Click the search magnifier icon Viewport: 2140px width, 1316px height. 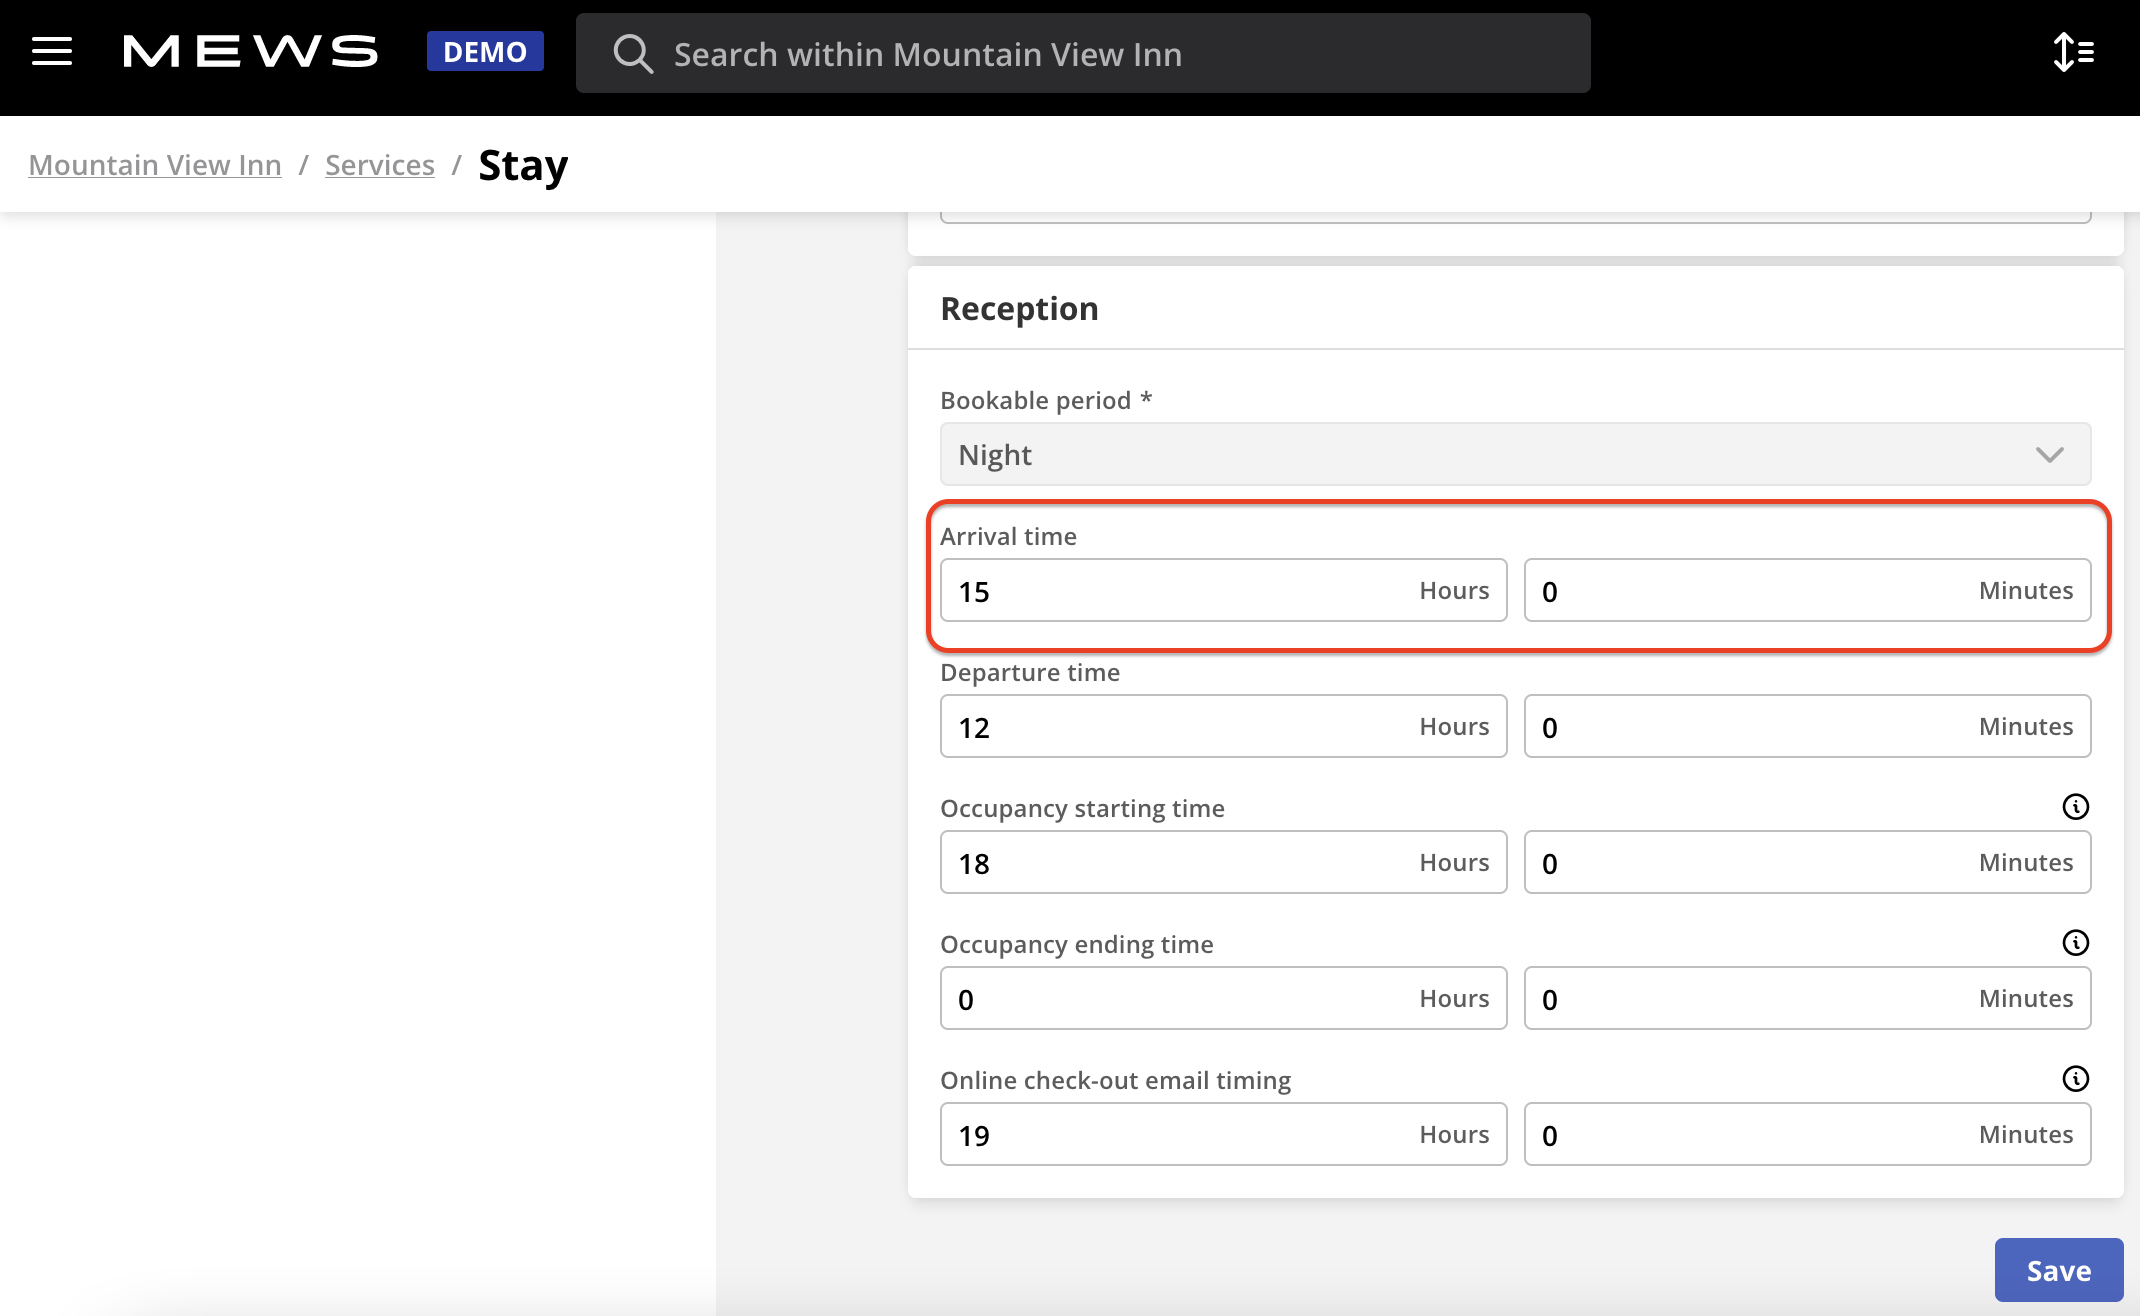click(633, 52)
